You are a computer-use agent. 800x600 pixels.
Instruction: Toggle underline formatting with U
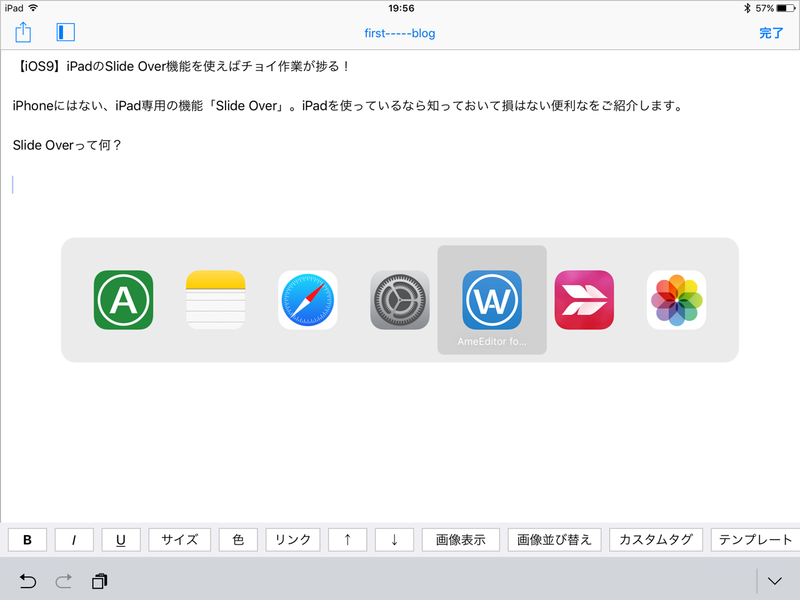121,540
